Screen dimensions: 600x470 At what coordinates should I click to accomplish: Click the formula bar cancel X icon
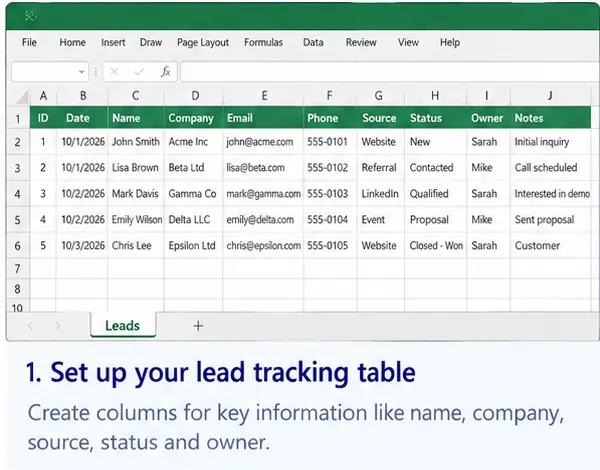(114, 72)
